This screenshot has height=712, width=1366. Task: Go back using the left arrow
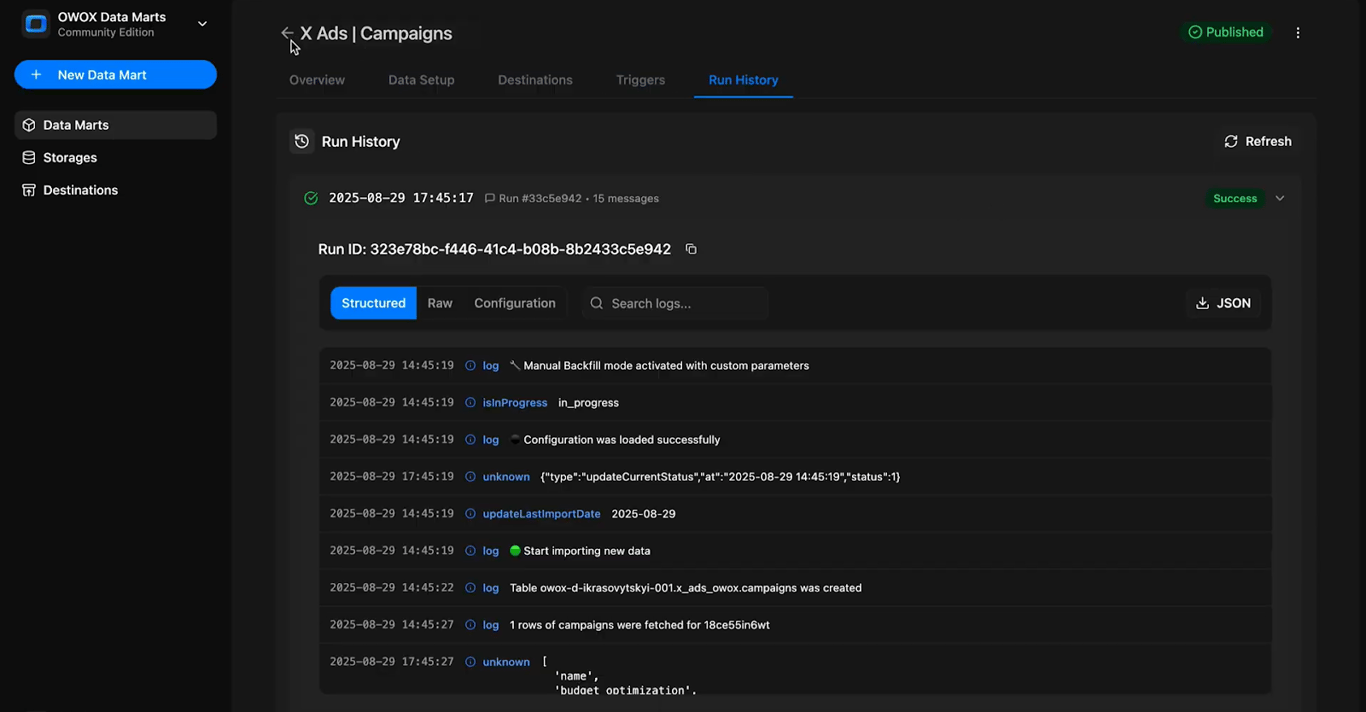click(287, 33)
